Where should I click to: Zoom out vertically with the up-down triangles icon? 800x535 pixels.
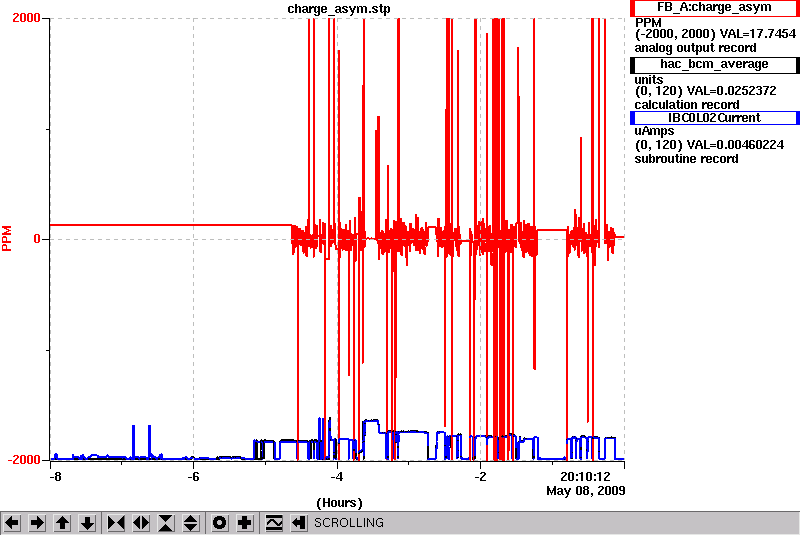[191, 523]
